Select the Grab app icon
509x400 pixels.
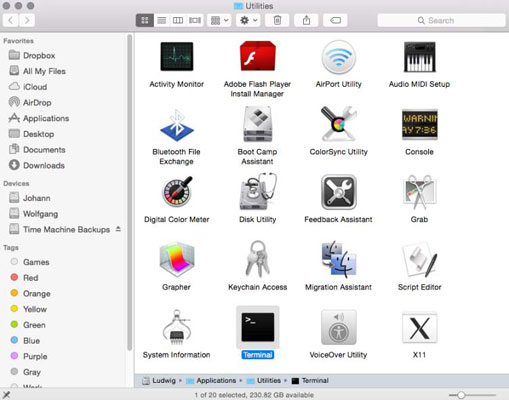coord(419,191)
